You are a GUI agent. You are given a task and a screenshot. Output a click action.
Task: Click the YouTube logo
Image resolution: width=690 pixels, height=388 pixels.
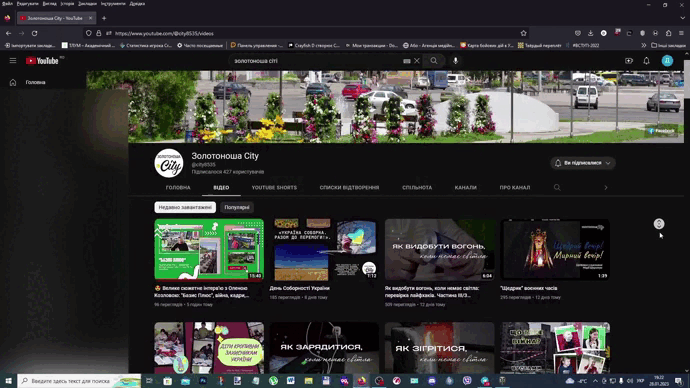coord(42,61)
